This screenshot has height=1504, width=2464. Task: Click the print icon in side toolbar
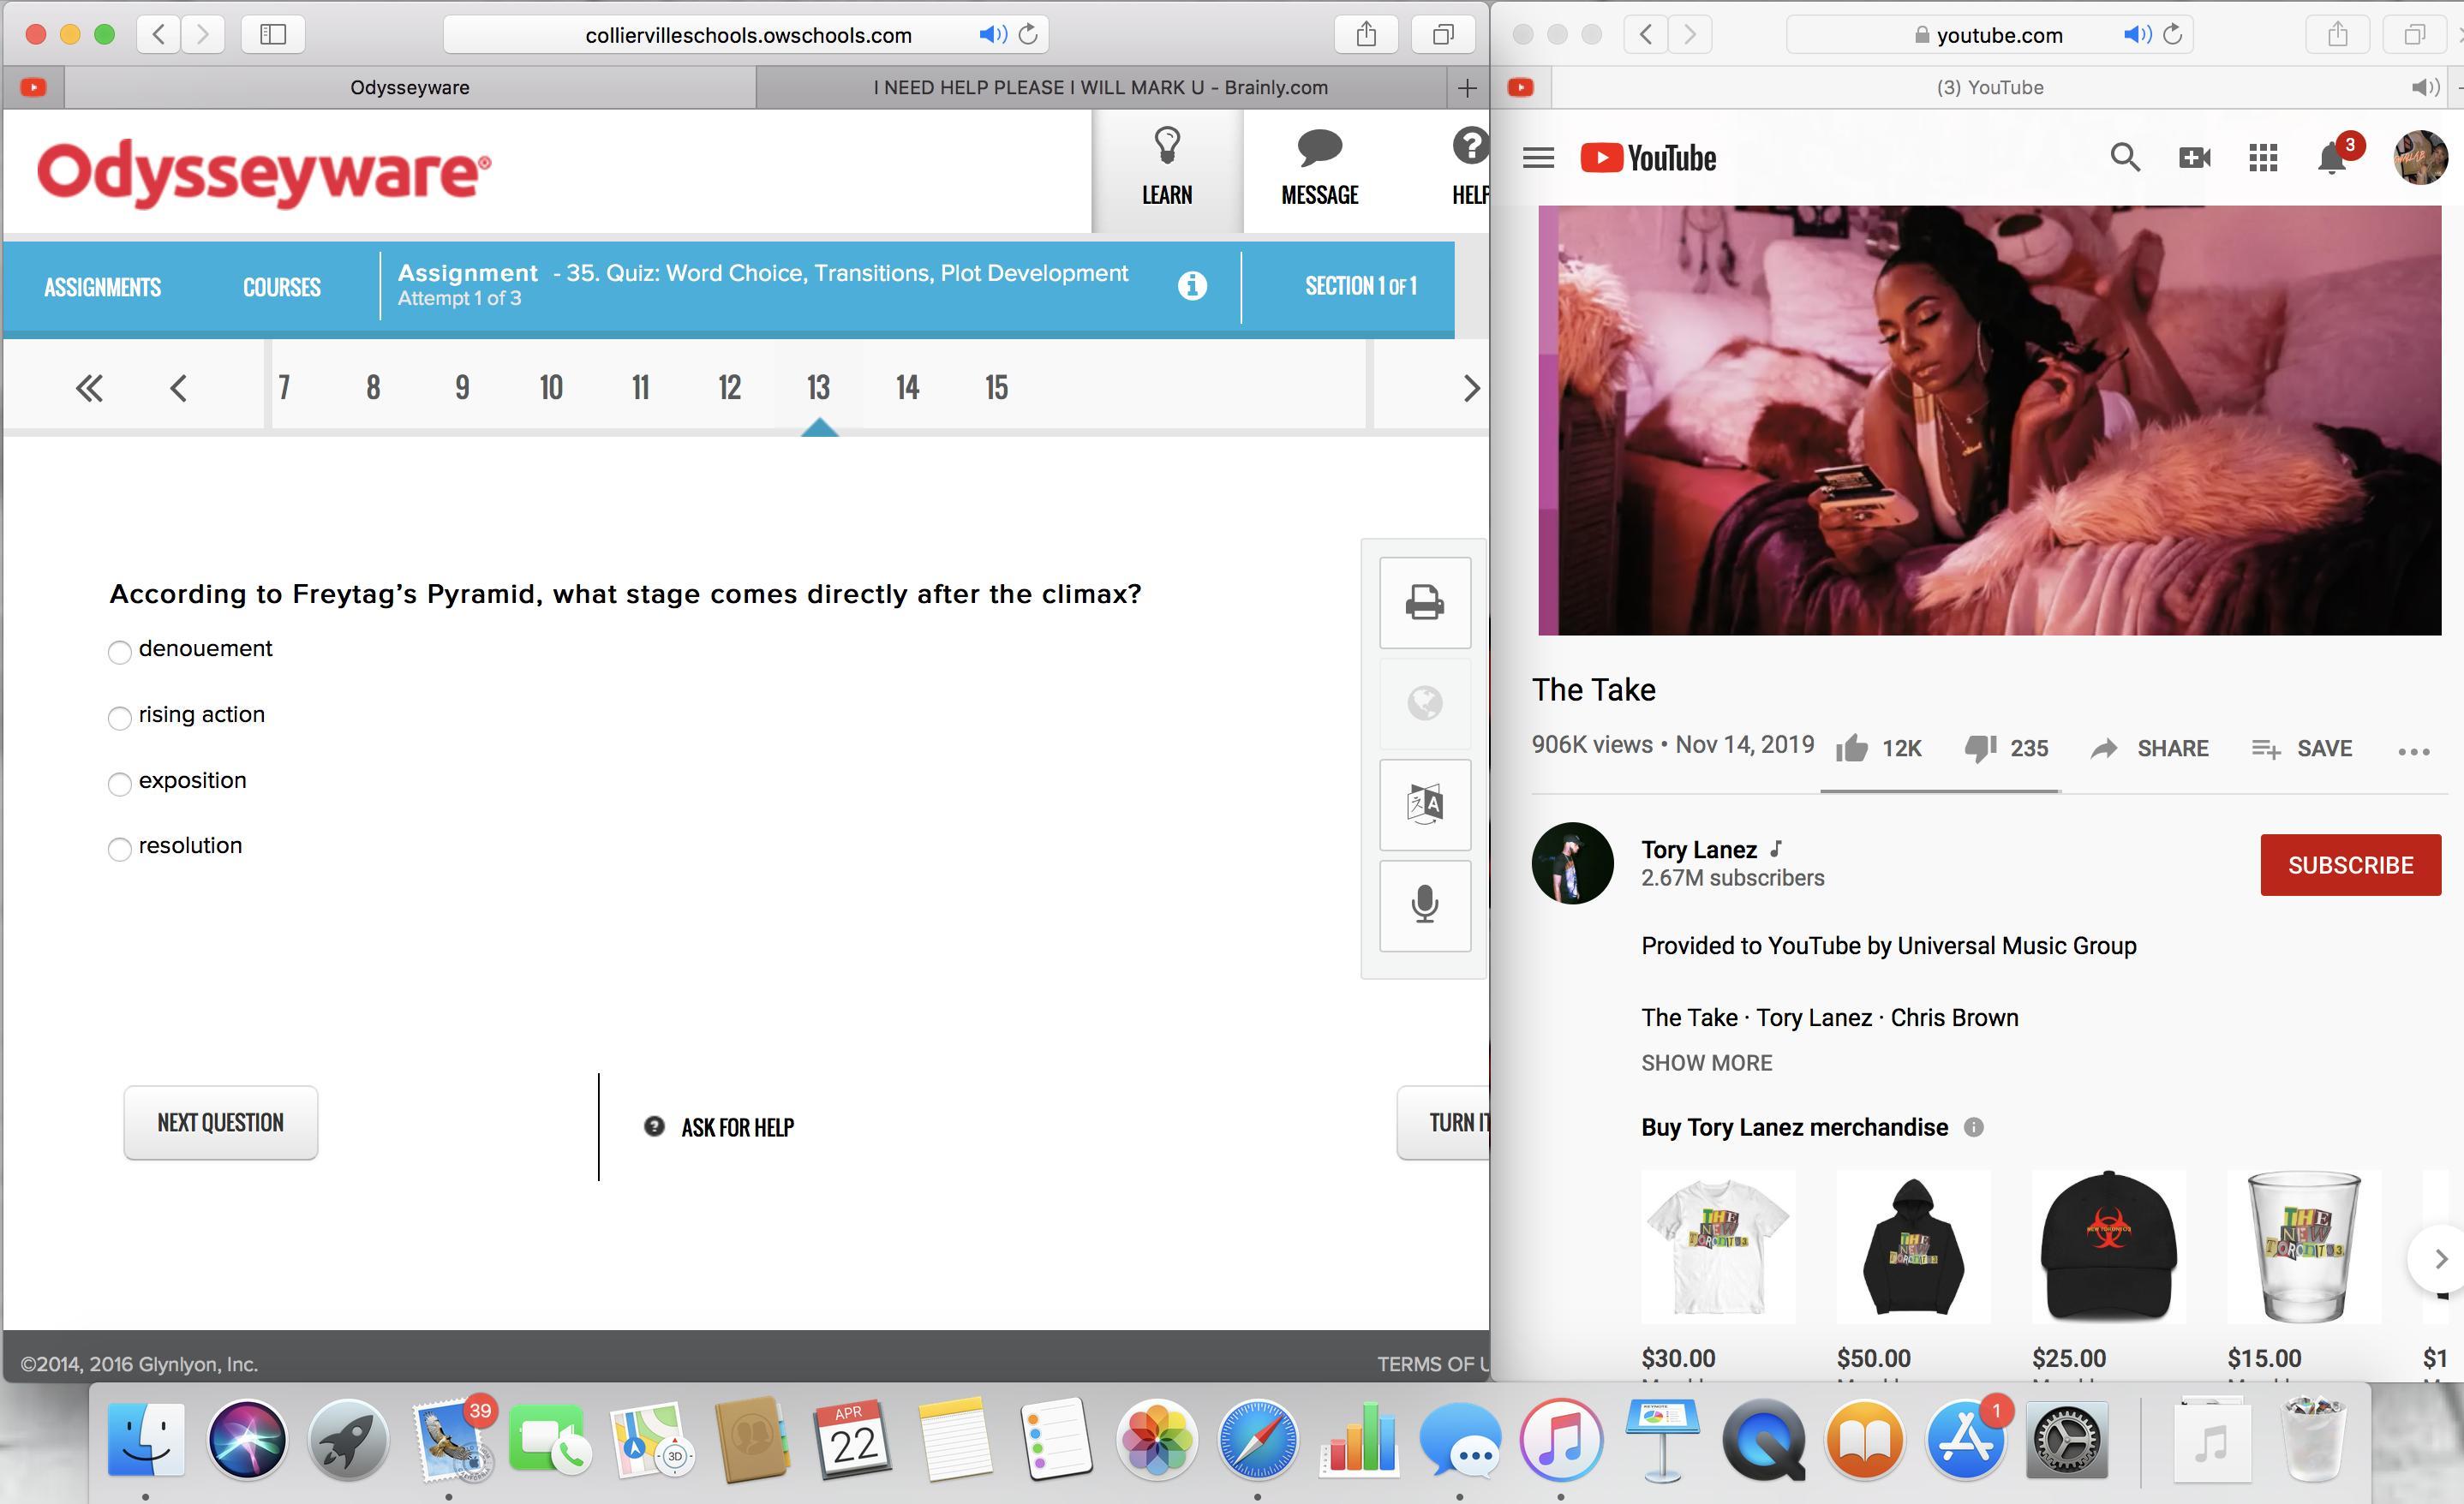point(1424,603)
